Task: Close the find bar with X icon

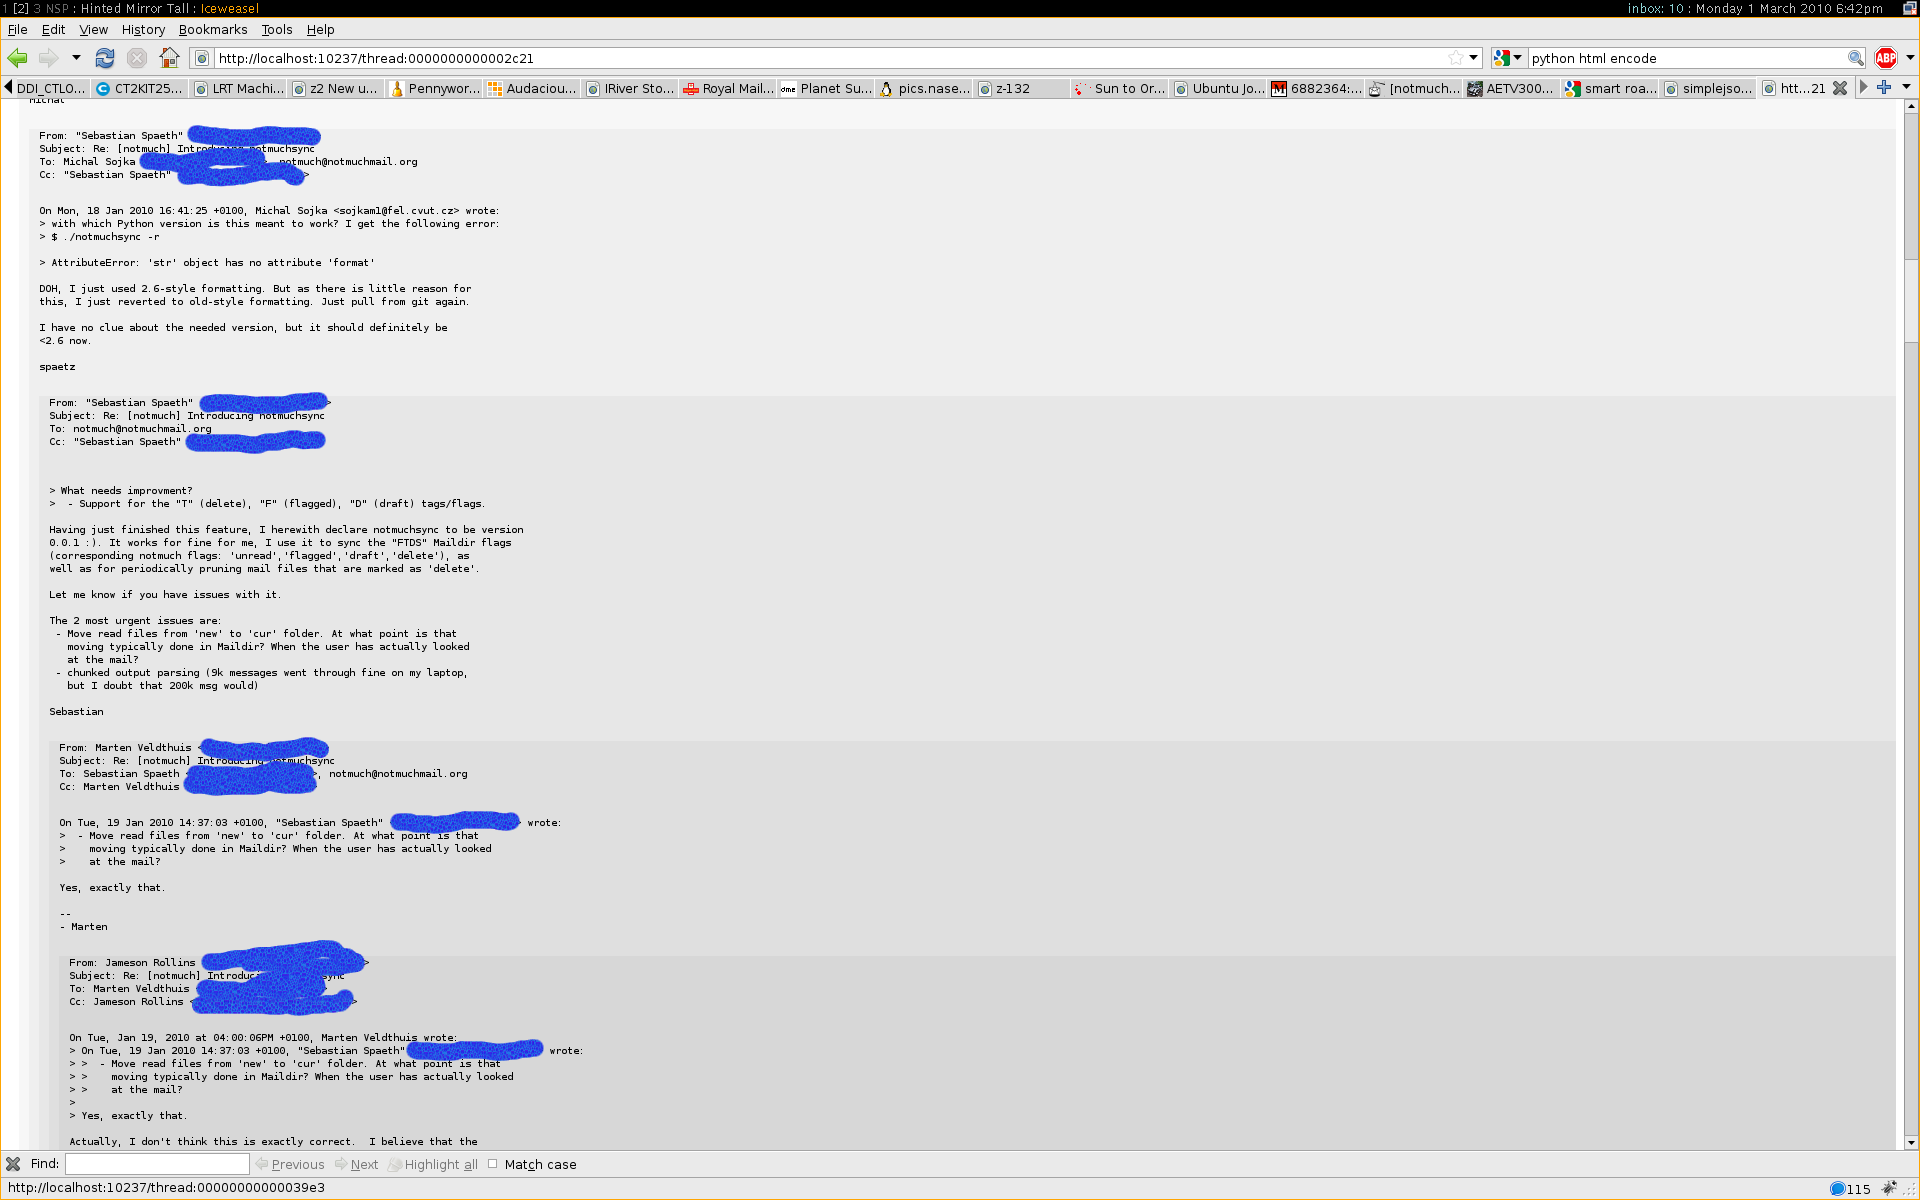Action: pos(13,1164)
